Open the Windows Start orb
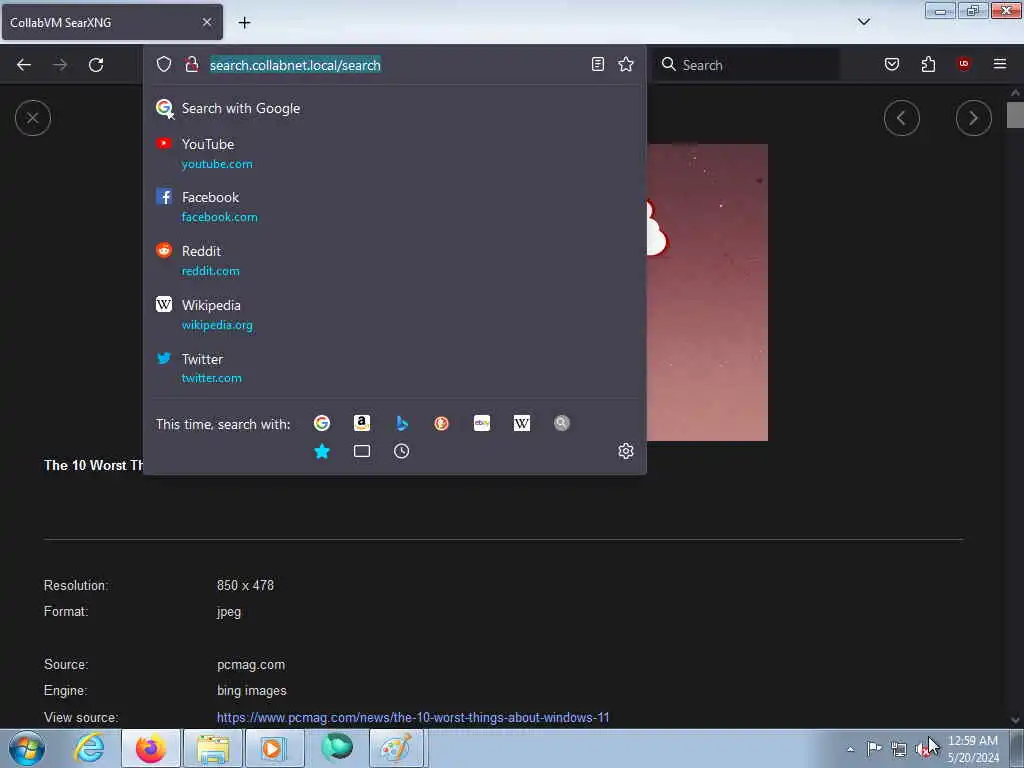This screenshot has width=1024, height=768. [x=27, y=748]
